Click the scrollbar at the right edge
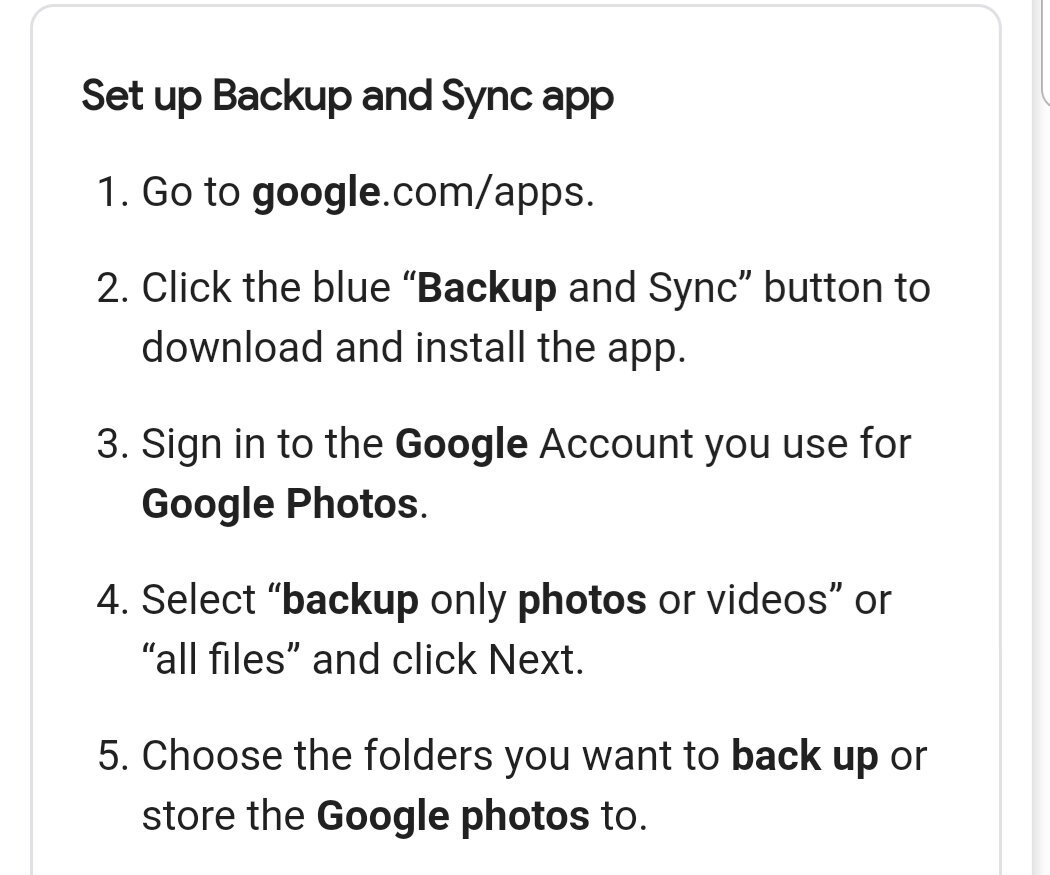1050x875 pixels. point(1045,52)
